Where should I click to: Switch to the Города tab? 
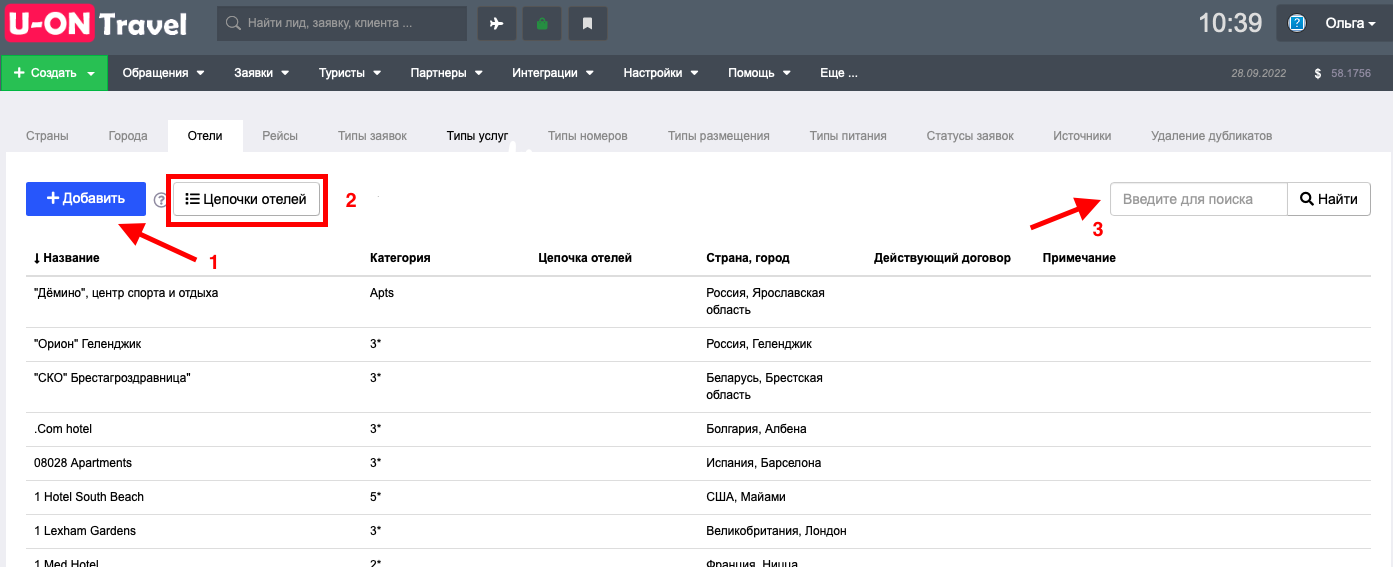pos(128,136)
